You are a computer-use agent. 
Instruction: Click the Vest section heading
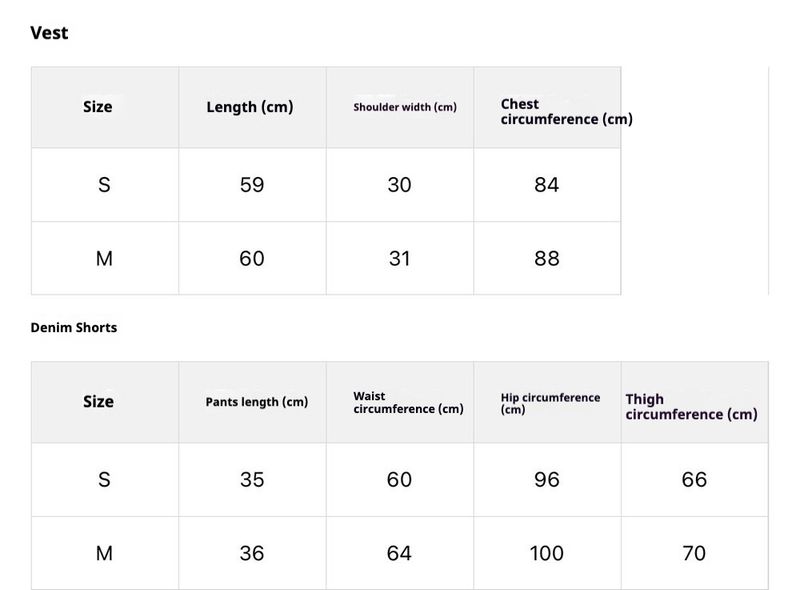coord(49,33)
